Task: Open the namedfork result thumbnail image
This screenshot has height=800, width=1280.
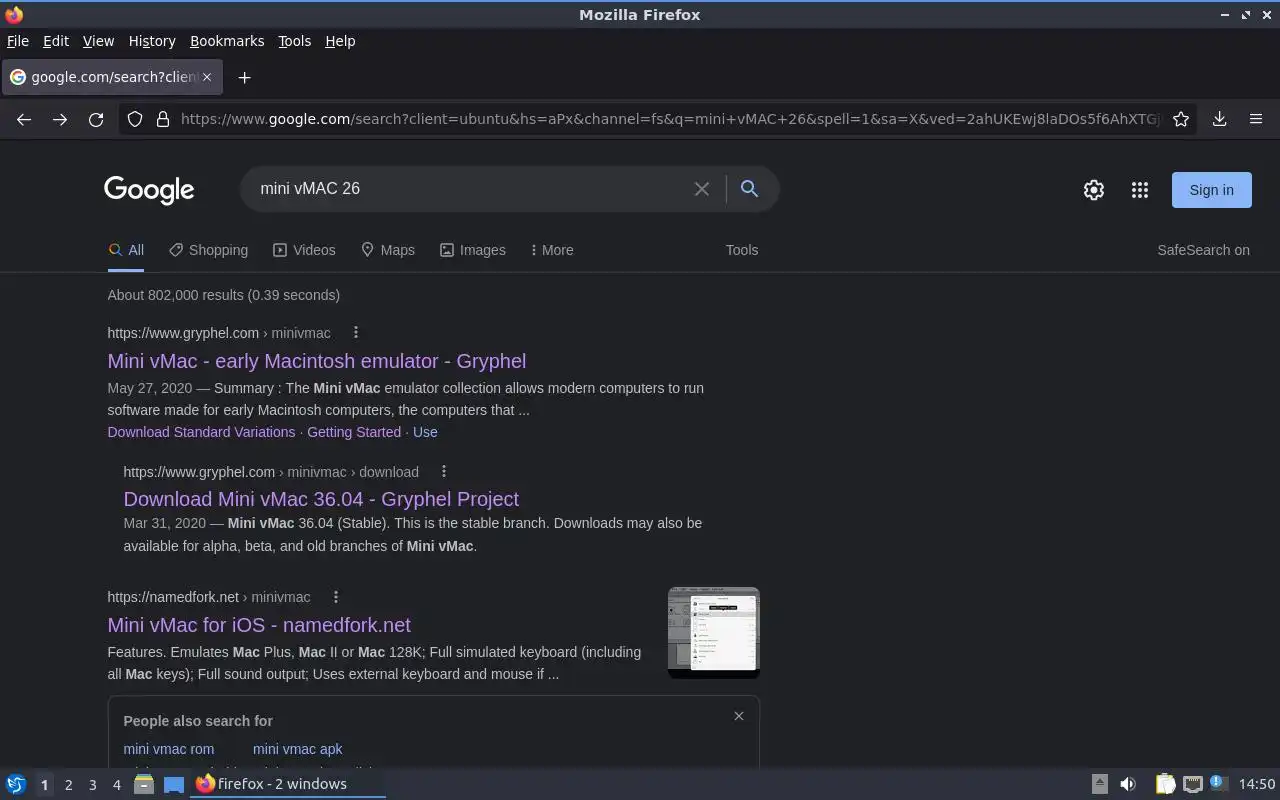Action: (x=714, y=632)
